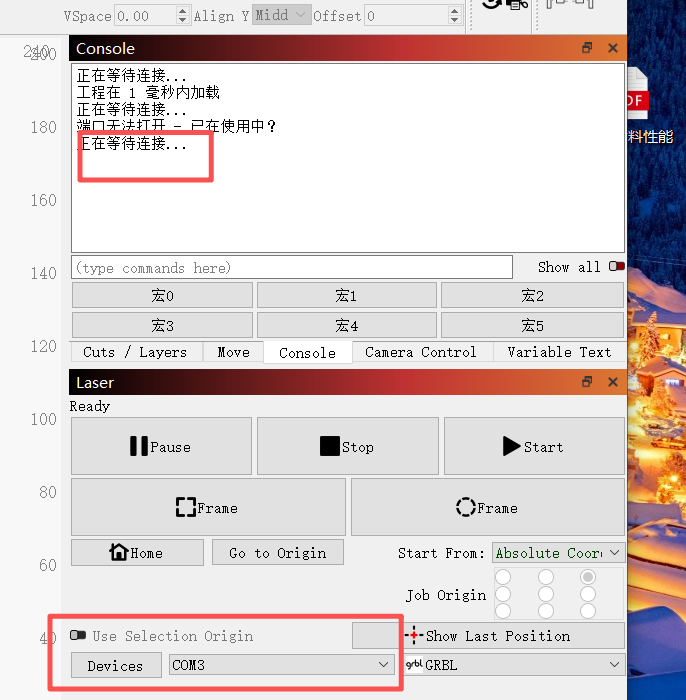Open the COM3 port dropdown
Viewport: 686px width, 700px height.
(282, 665)
